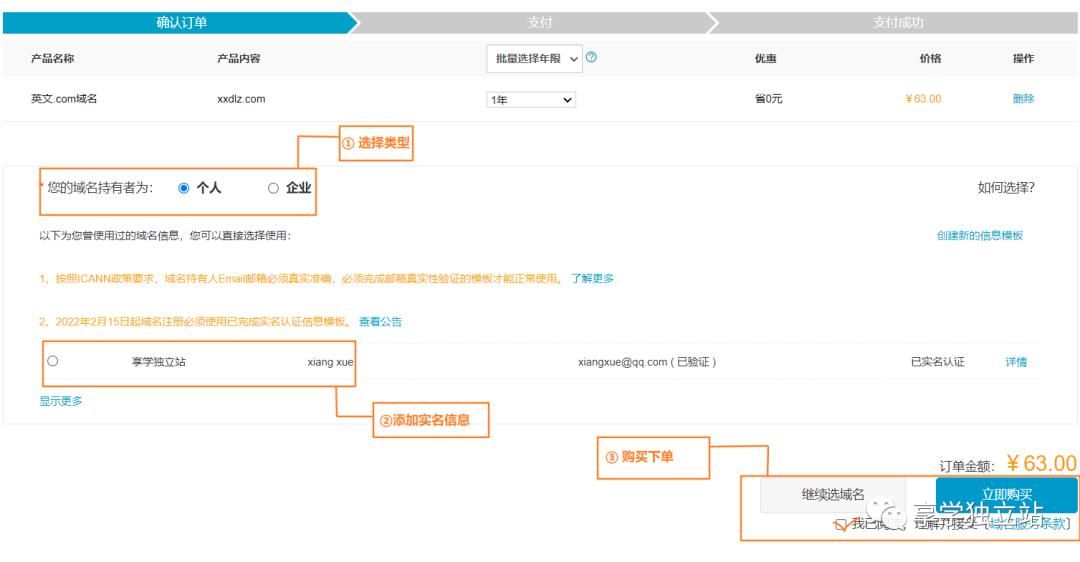Click 创建新的信息模板 link
1080x562 pixels.
click(979, 236)
